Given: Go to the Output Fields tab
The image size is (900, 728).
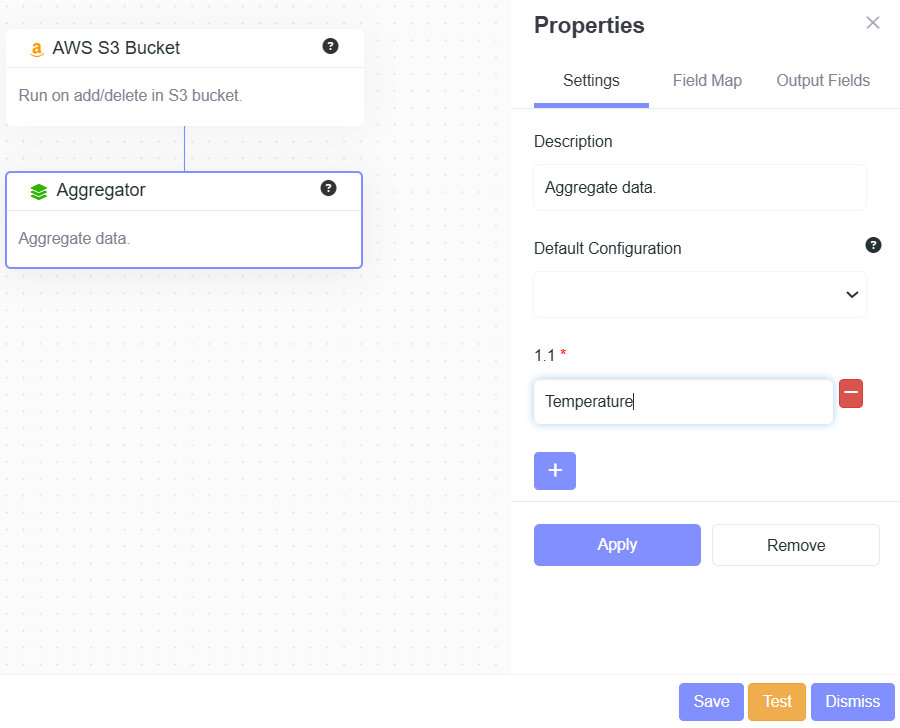Looking at the screenshot, I should pyautogui.click(x=822, y=81).
